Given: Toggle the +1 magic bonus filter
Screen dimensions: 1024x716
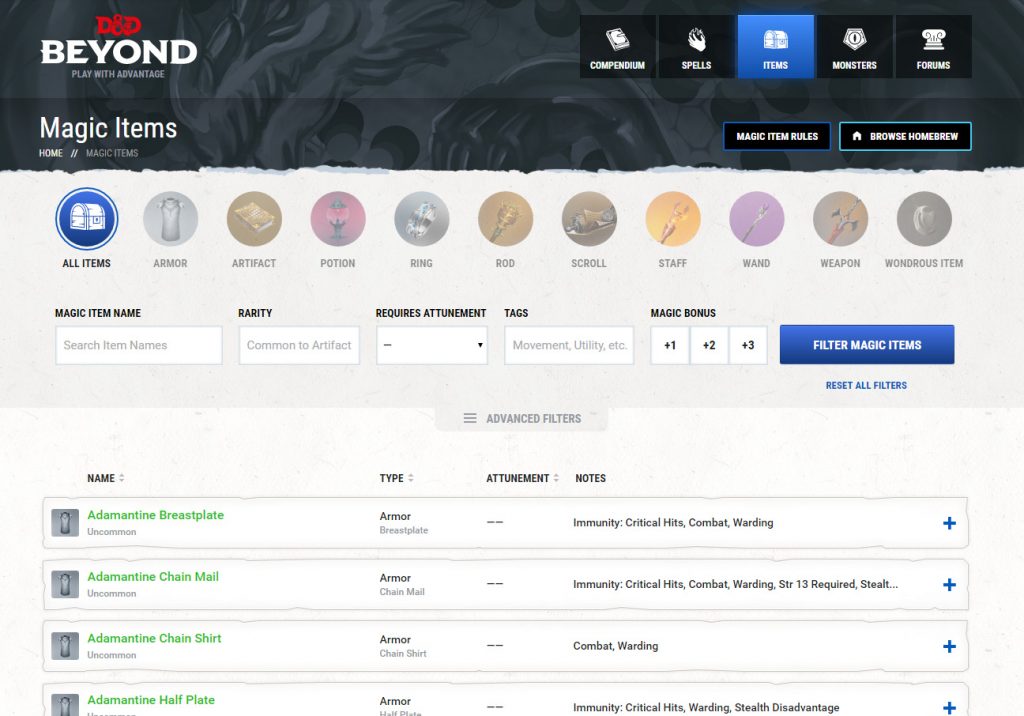Looking at the screenshot, I should pos(670,345).
